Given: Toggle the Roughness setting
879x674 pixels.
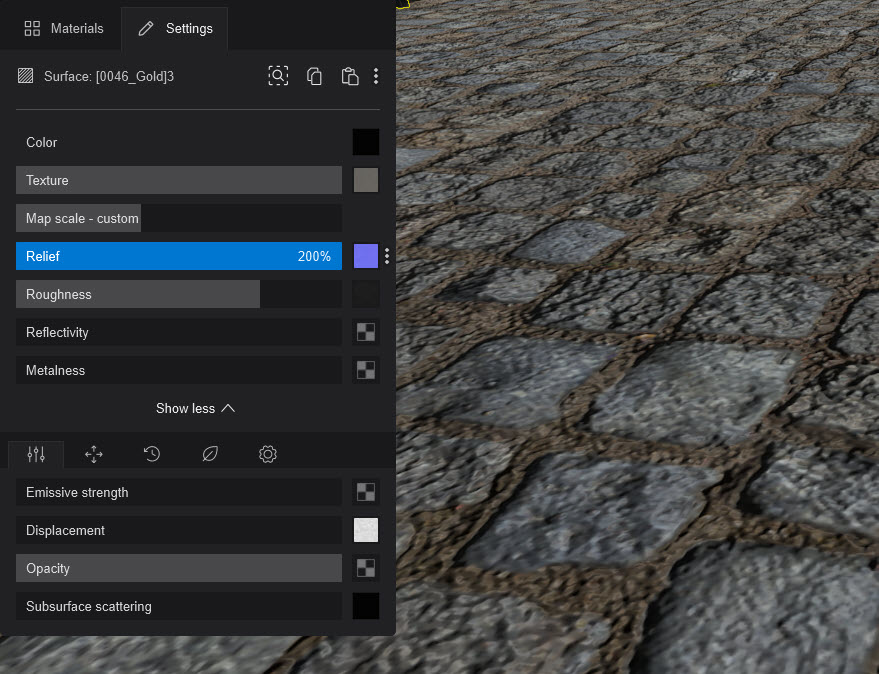Looking at the screenshot, I should (137, 294).
